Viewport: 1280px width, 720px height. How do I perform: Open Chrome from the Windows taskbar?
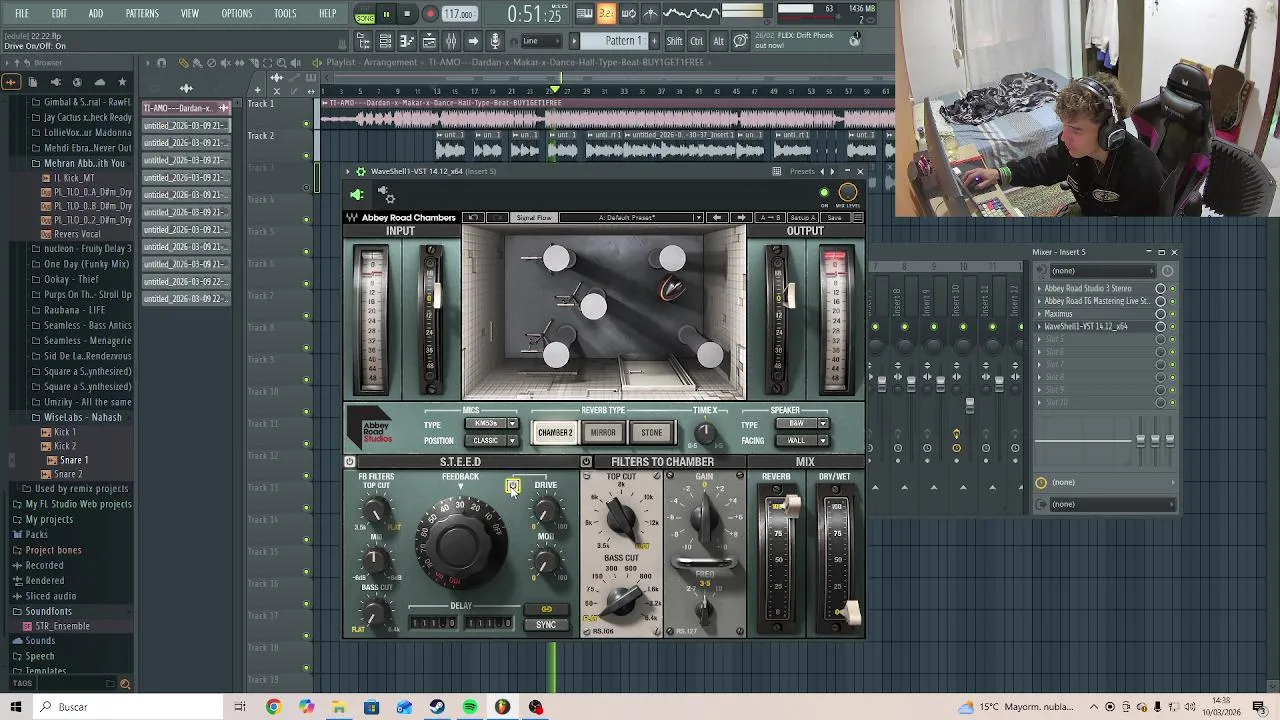pyautogui.click(x=273, y=707)
